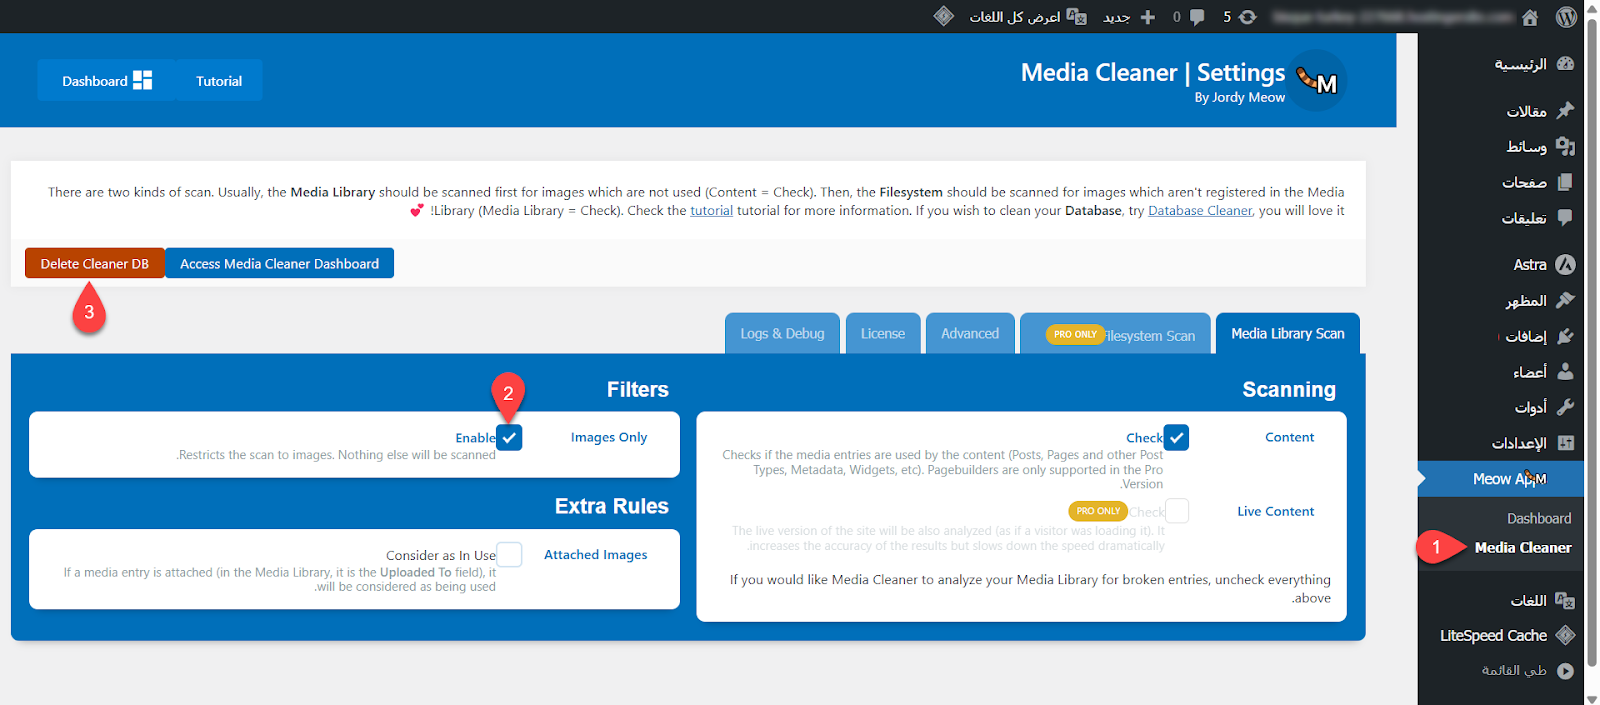Click the WordPress logo in admin bar
Viewport: 1600px width, 705px height.
click(x=1566, y=17)
